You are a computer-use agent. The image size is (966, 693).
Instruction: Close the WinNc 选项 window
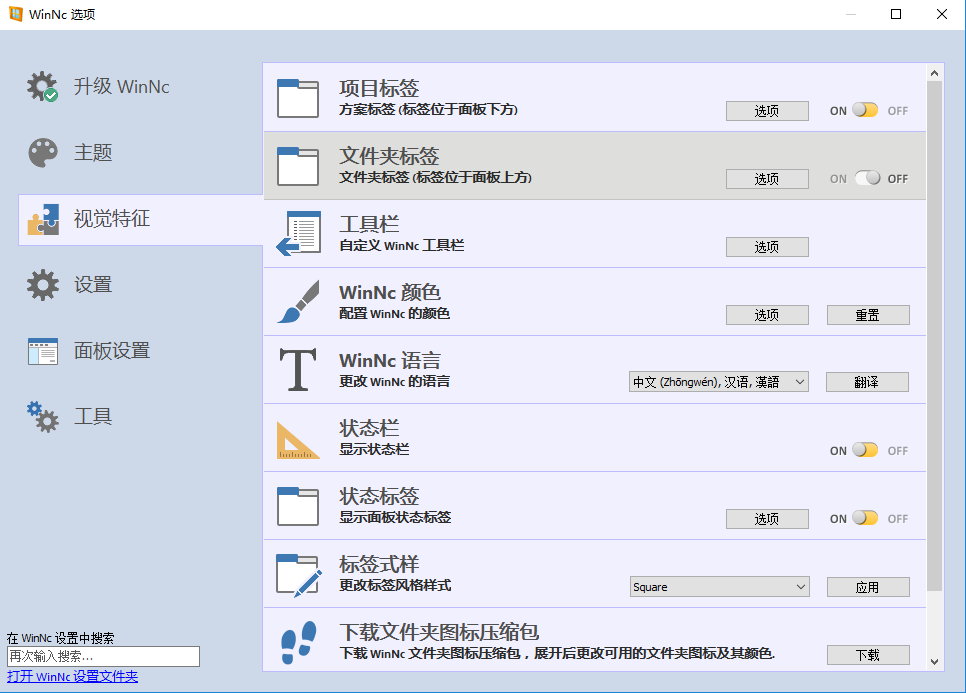click(942, 14)
